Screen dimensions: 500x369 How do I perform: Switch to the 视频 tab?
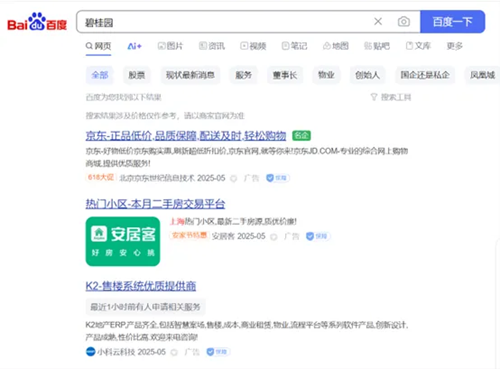point(253,46)
